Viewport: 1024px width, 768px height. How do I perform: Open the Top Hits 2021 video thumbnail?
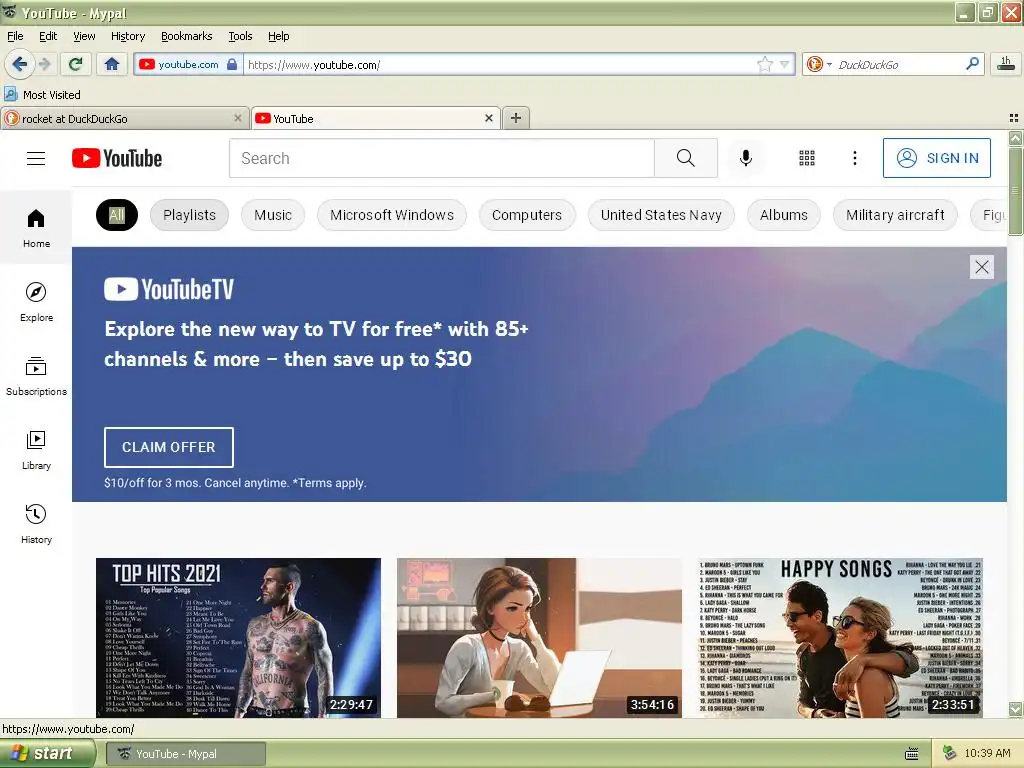point(238,638)
